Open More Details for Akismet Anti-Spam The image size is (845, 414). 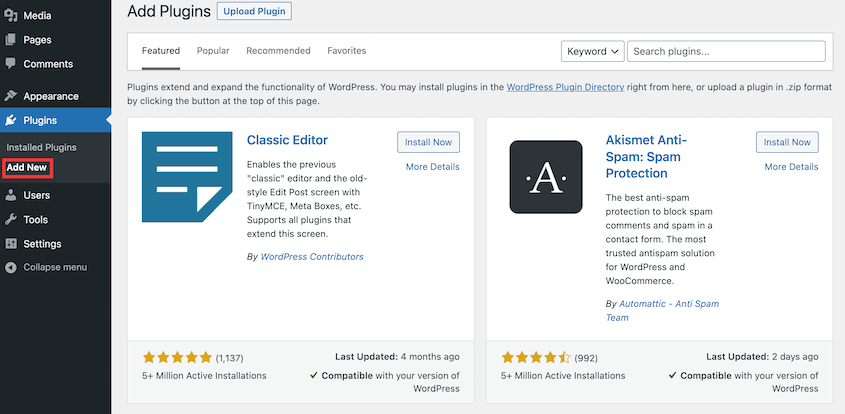pyautogui.click(x=791, y=167)
